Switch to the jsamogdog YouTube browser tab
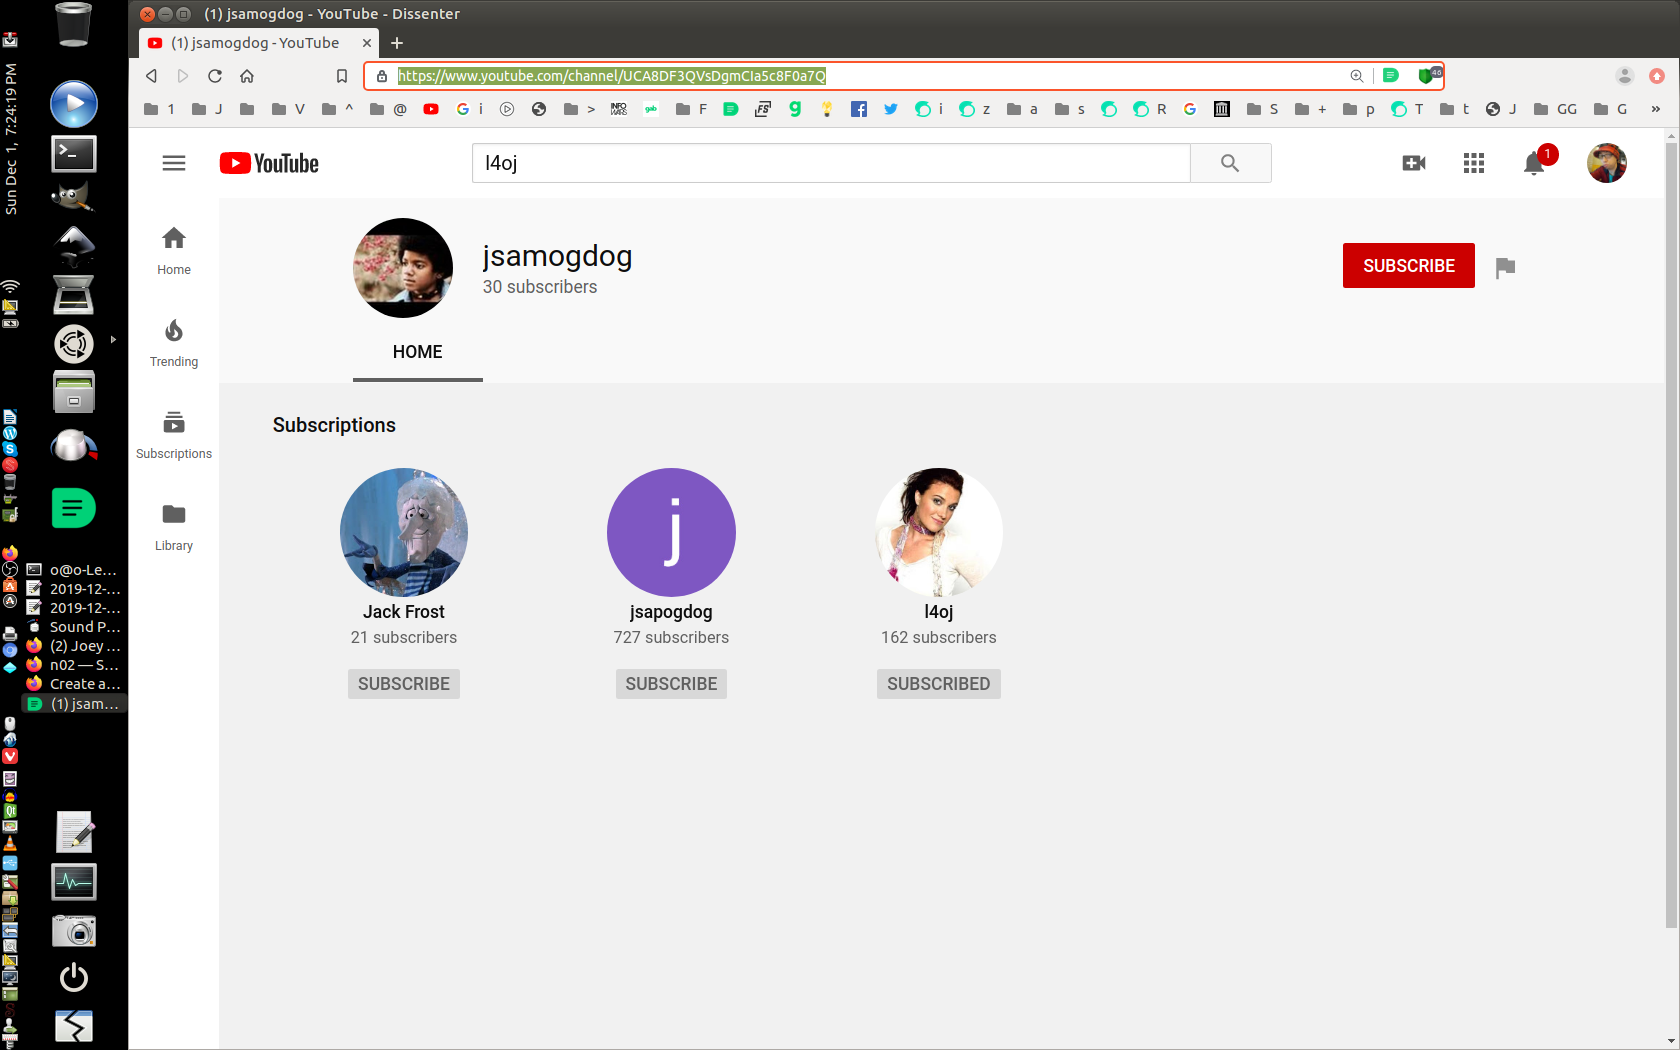This screenshot has width=1680, height=1050. 256,43
